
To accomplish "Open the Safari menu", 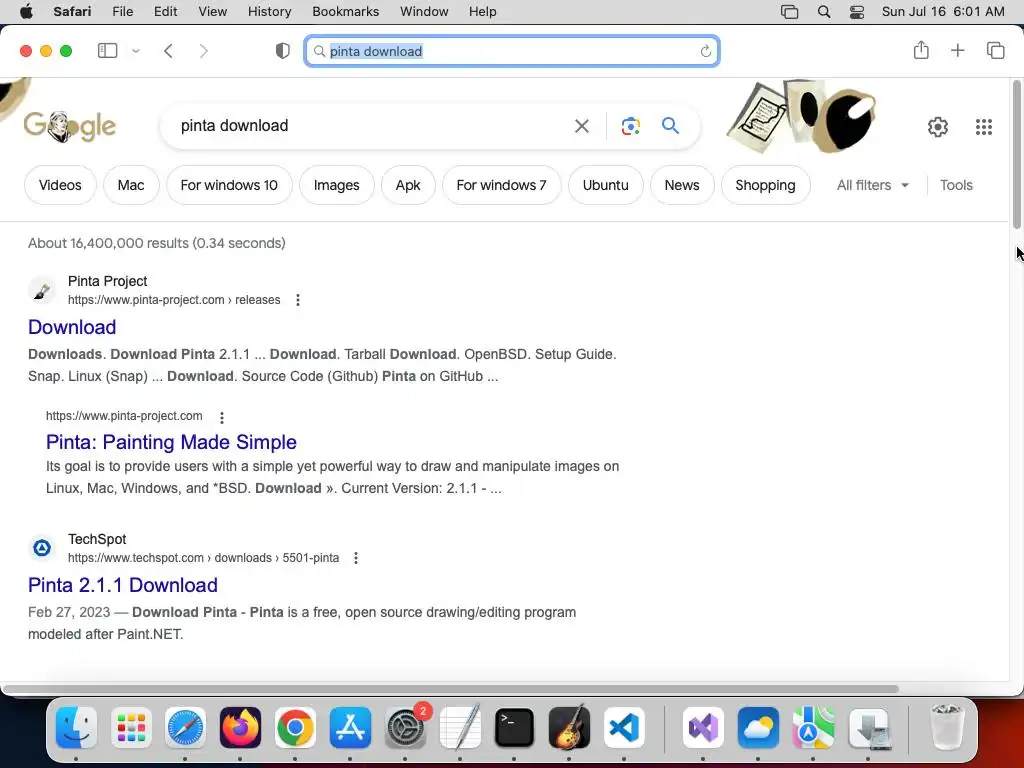I will pos(72,11).
